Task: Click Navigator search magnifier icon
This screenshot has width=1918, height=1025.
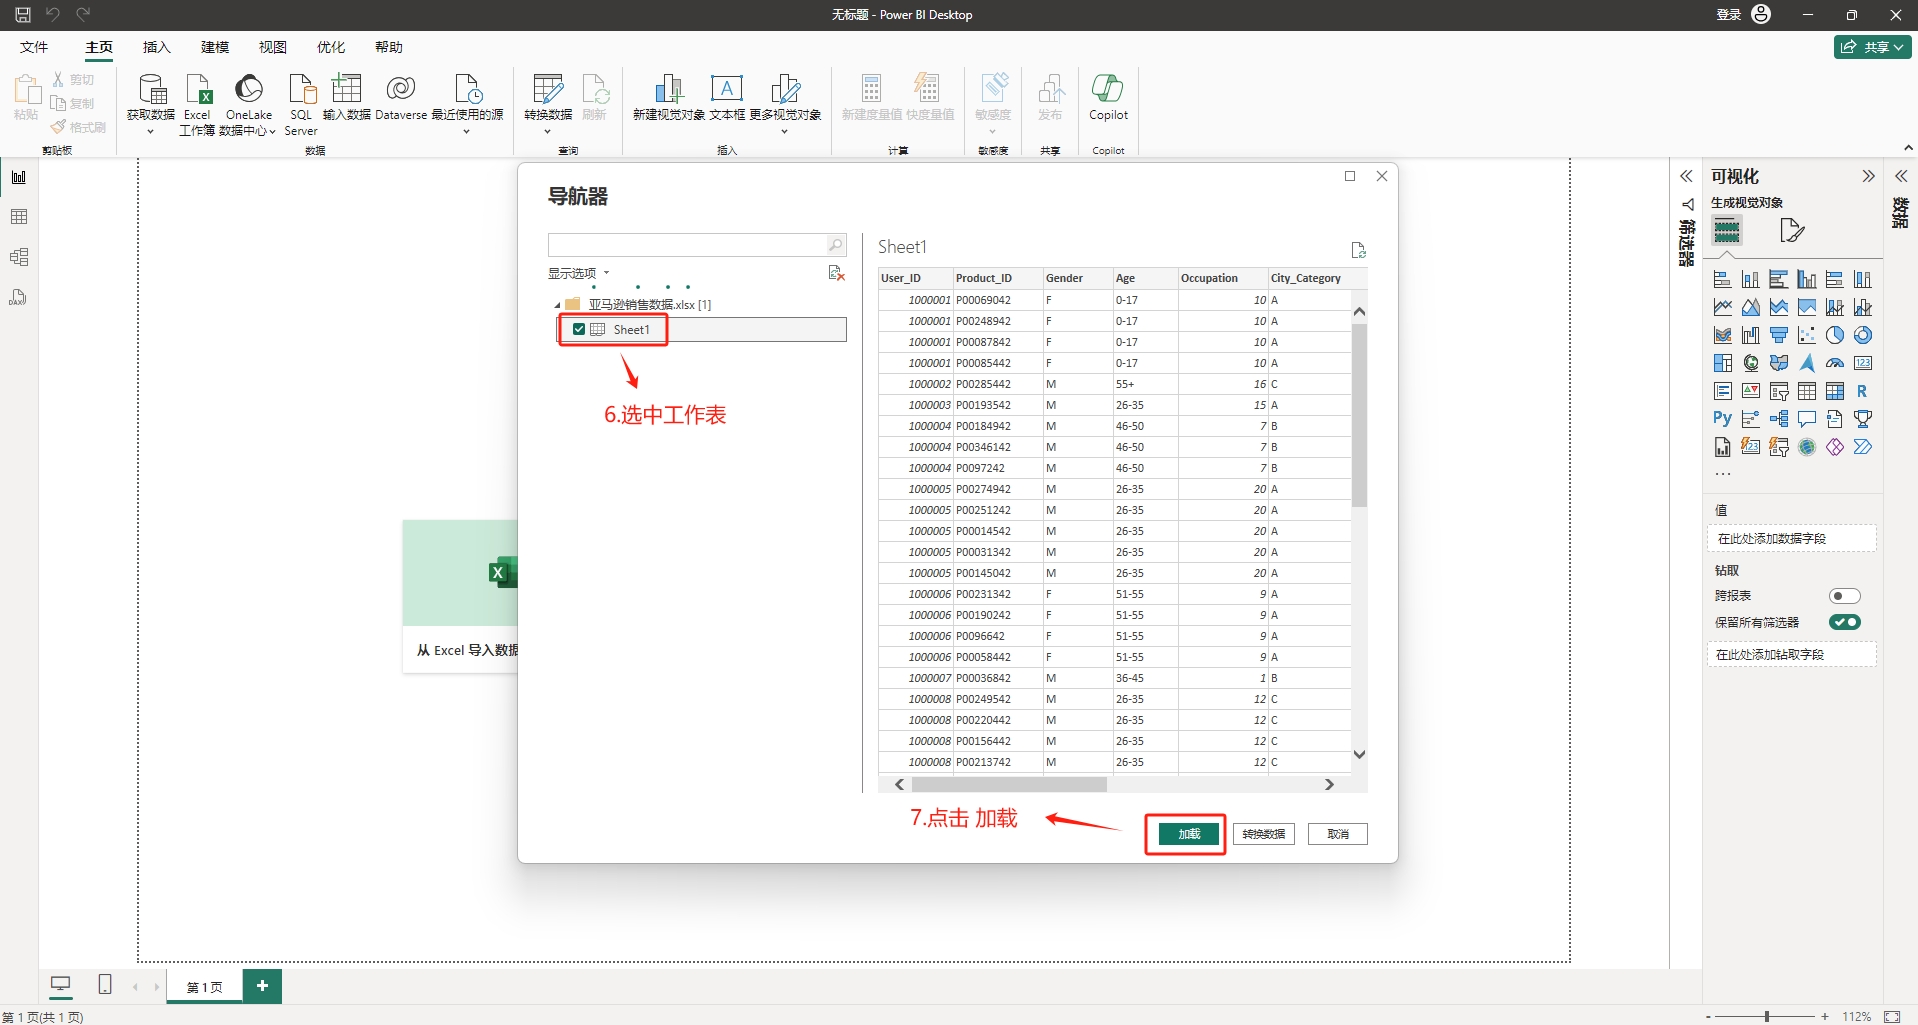Action: pos(835,245)
